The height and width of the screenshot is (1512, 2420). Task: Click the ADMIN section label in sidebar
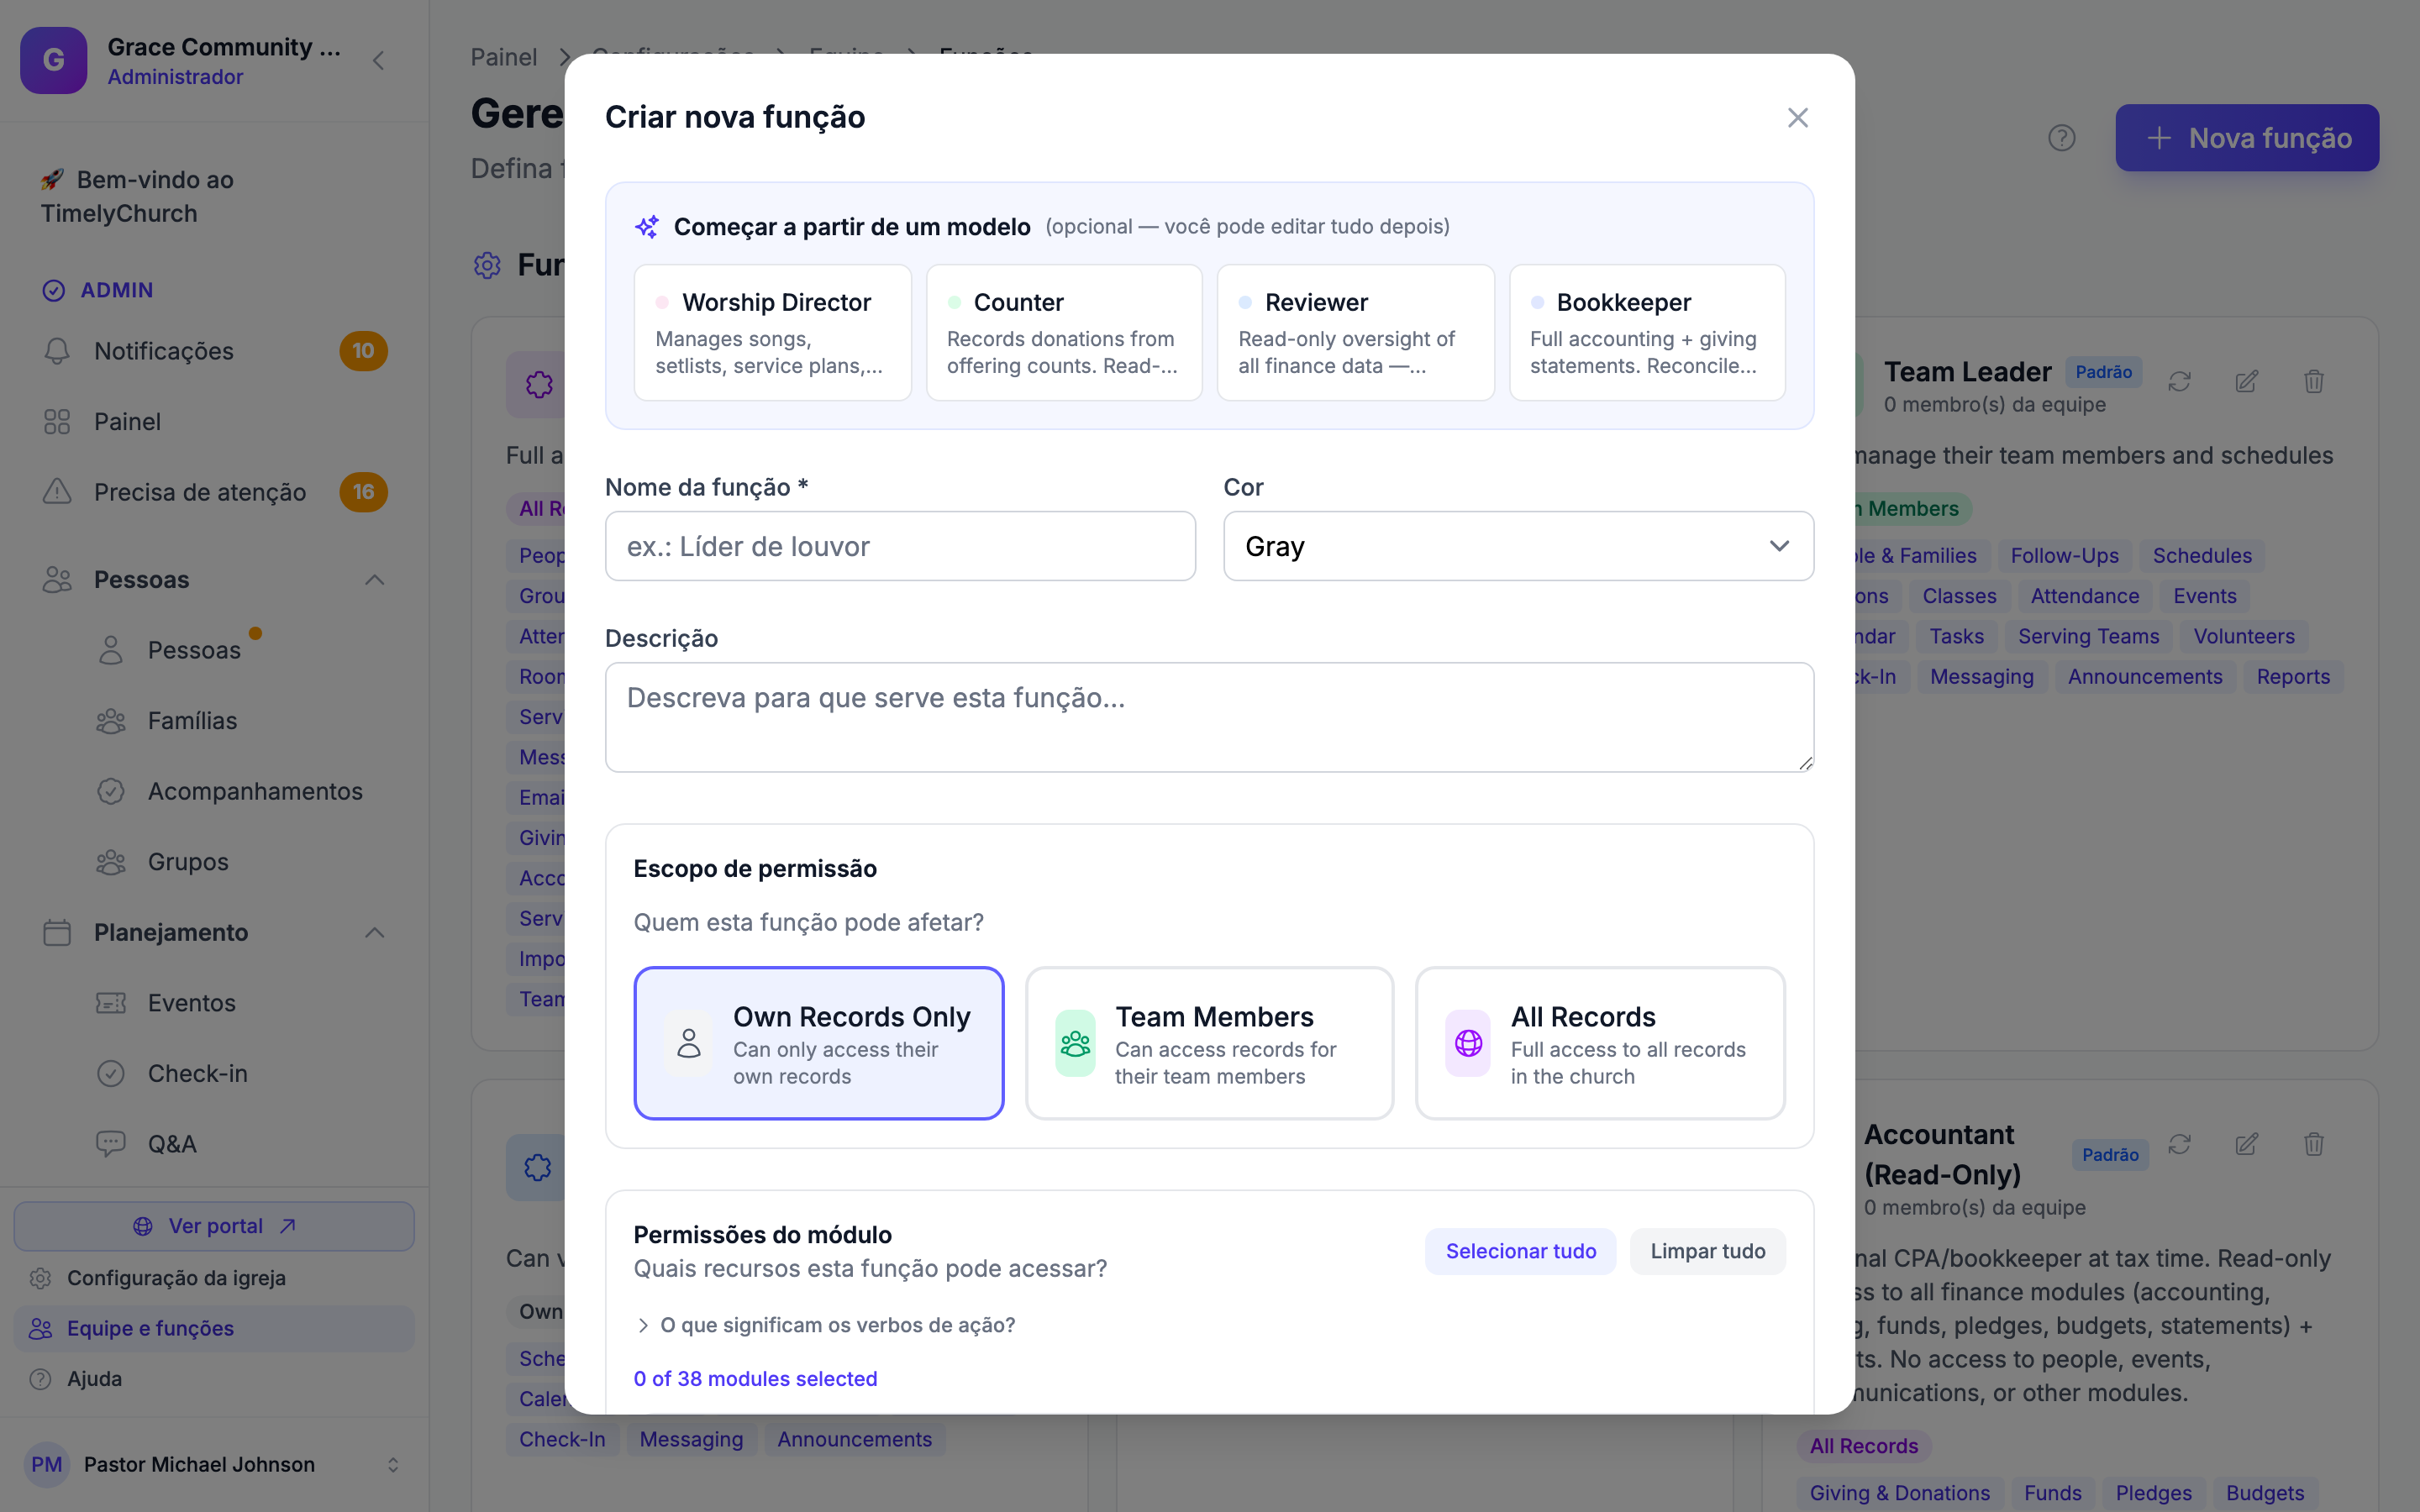click(117, 290)
